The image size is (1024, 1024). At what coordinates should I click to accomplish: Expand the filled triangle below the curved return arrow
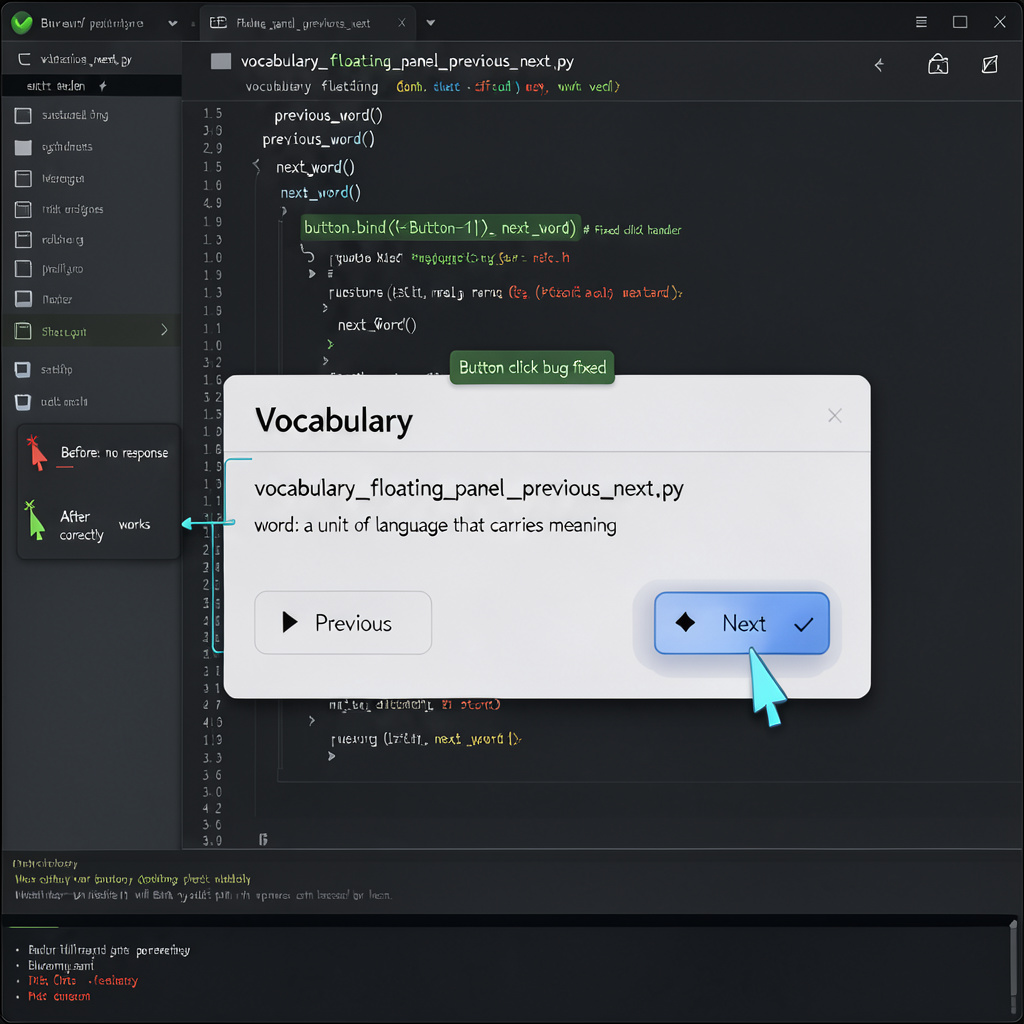click(x=312, y=274)
